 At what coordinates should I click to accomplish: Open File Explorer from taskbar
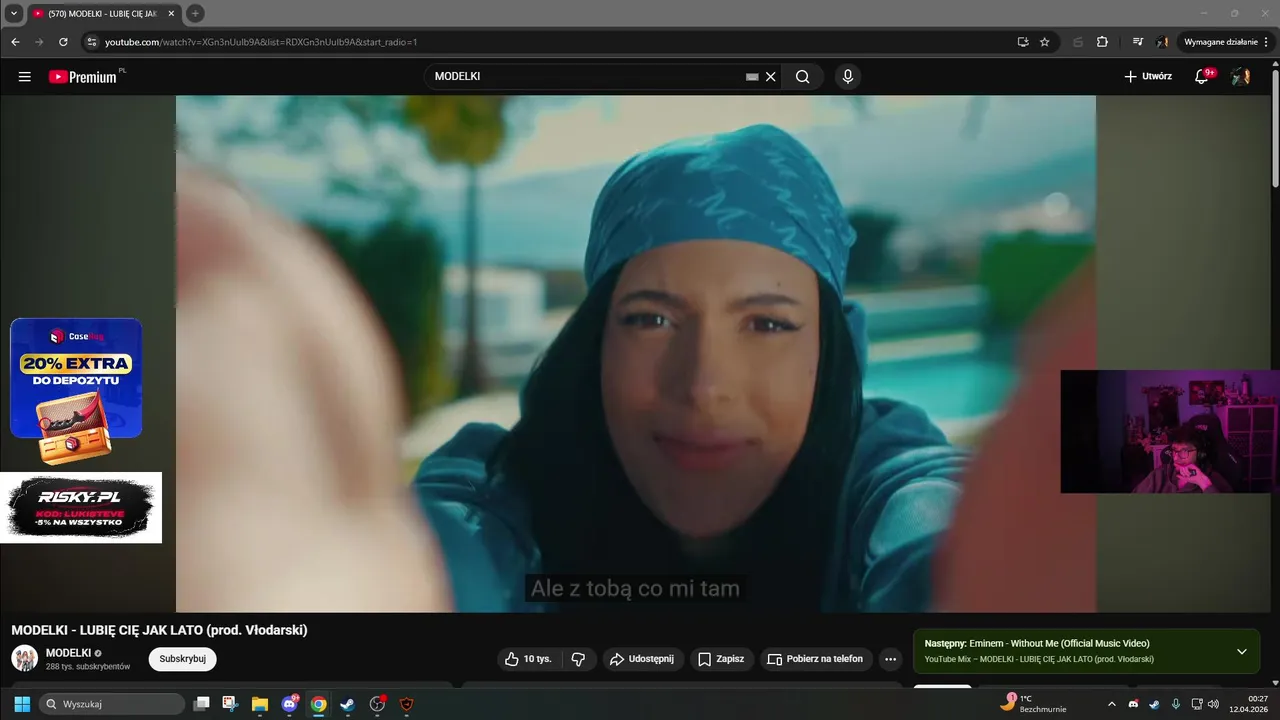pyautogui.click(x=259, y=704)
